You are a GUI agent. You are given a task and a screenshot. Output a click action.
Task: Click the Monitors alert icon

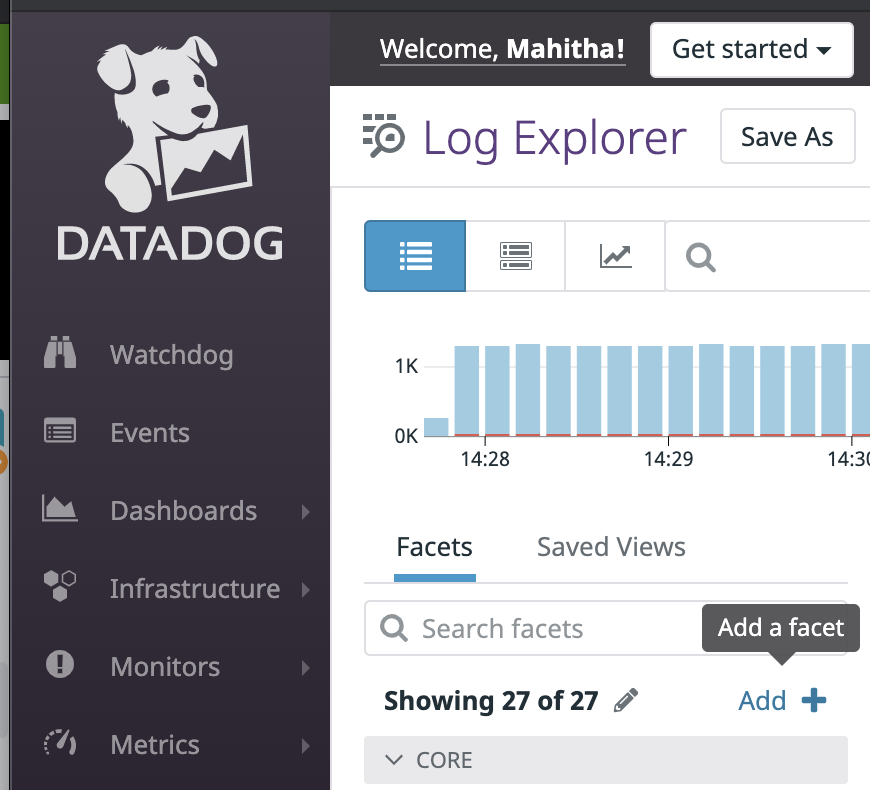coord(60,666)
